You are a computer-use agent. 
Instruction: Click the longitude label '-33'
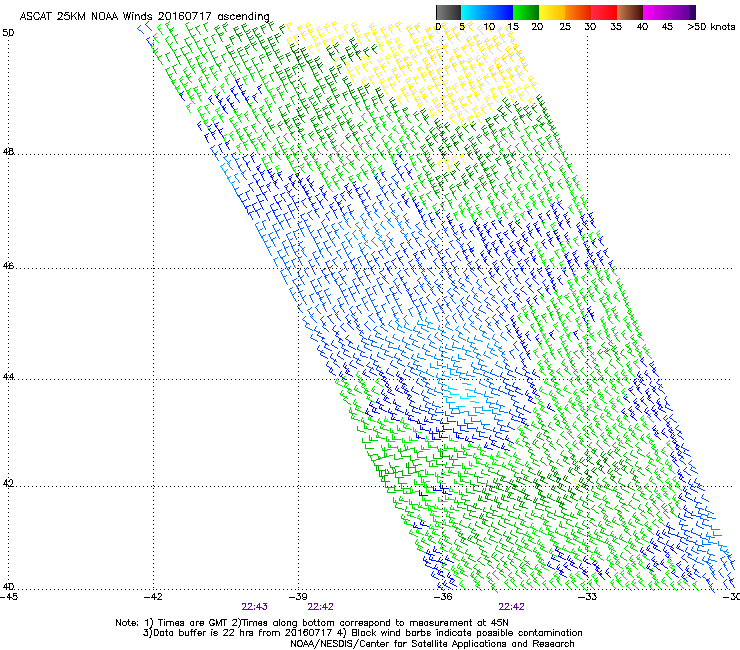pyautogui.click(x=588, y=597)
